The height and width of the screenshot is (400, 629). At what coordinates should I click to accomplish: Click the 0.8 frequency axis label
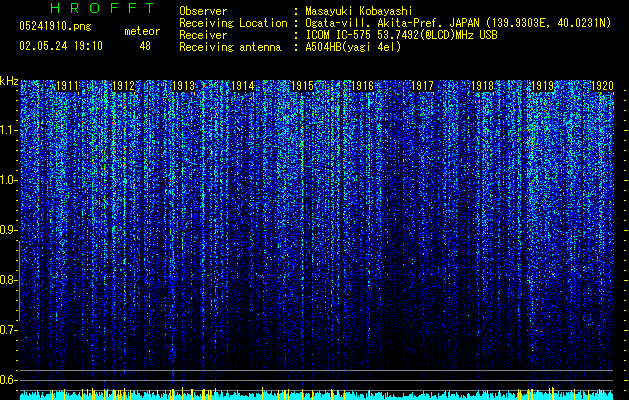click(x=8, y=280)
